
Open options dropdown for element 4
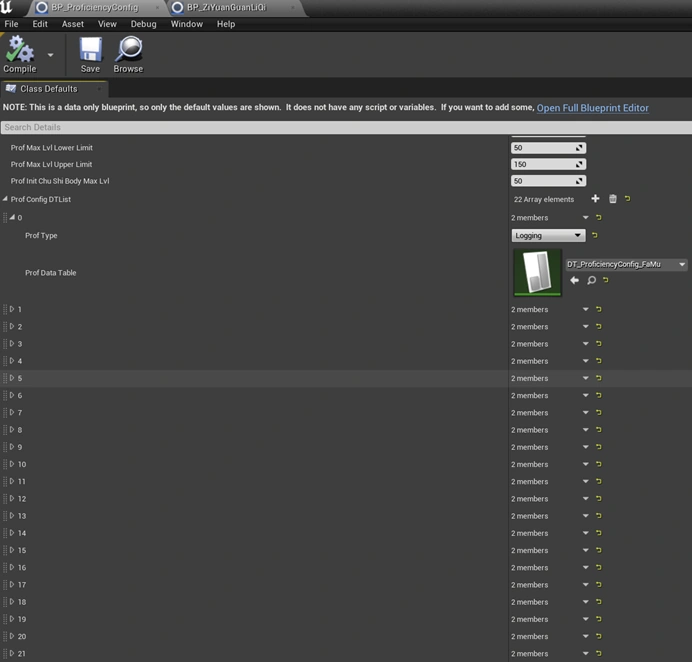pyautogui.click(x=585, y=361)
